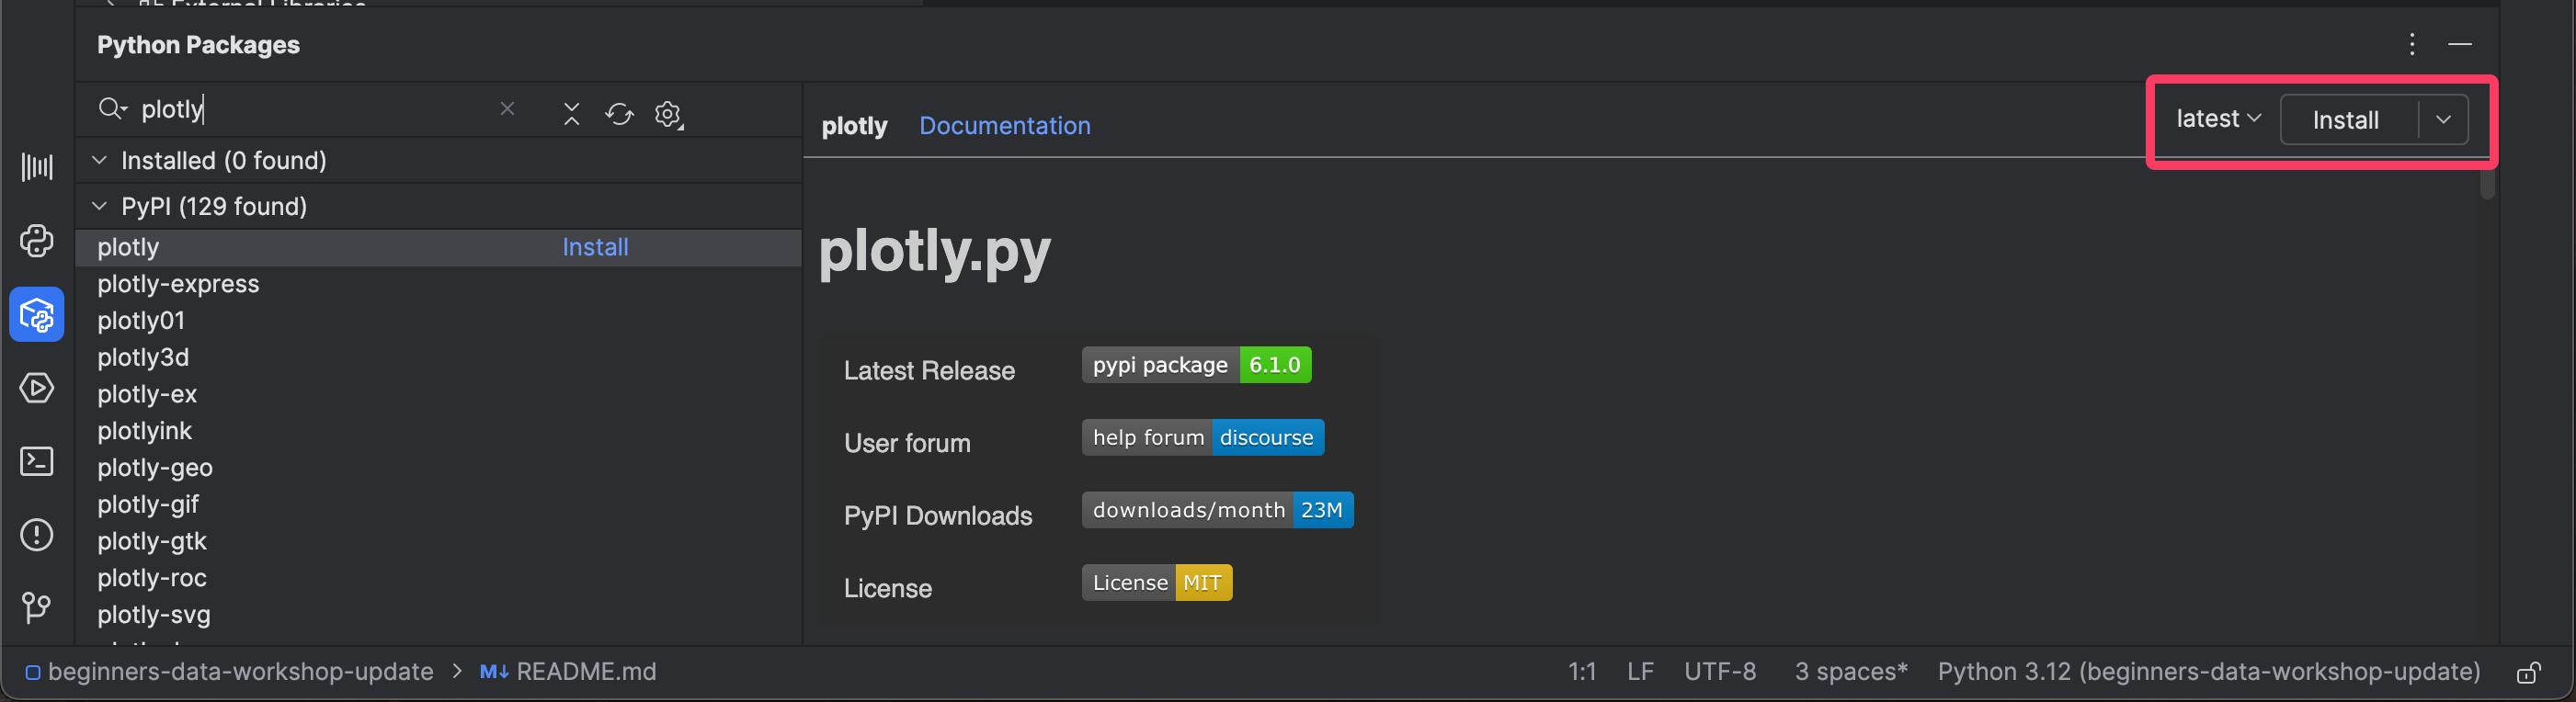Open the plotly Documentation link
This screenshot has width=2576, height=702.
(1004, 125)
